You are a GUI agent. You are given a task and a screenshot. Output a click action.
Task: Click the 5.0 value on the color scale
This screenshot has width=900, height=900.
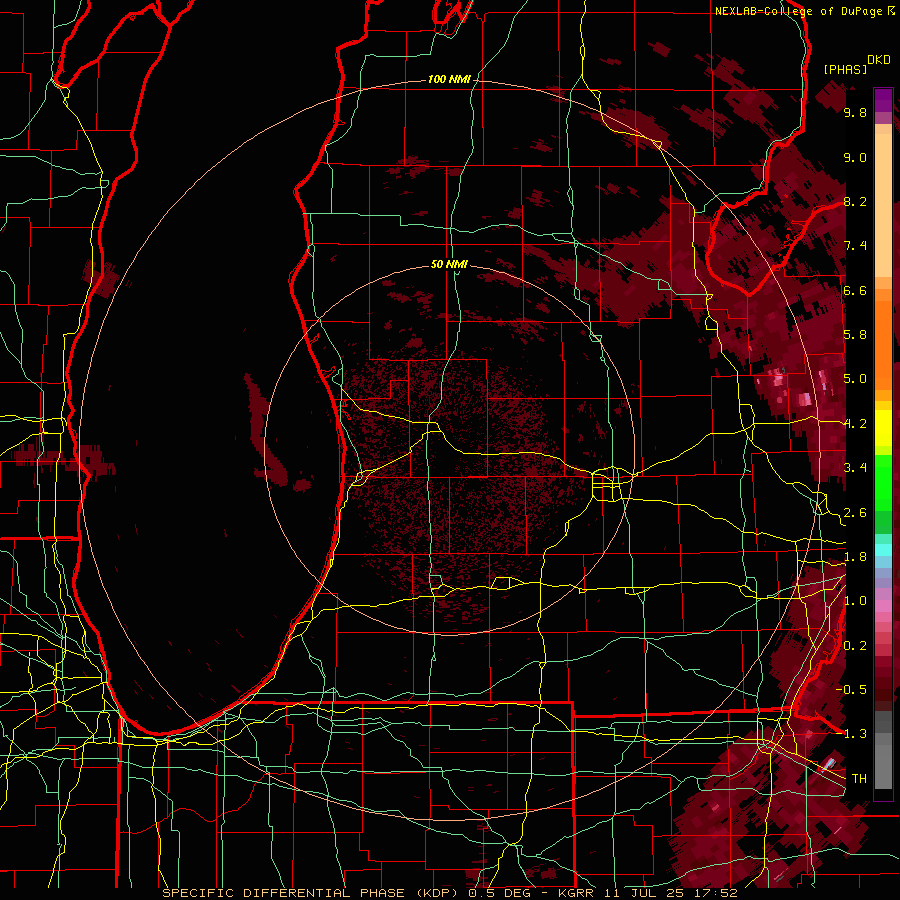(855, 379)
